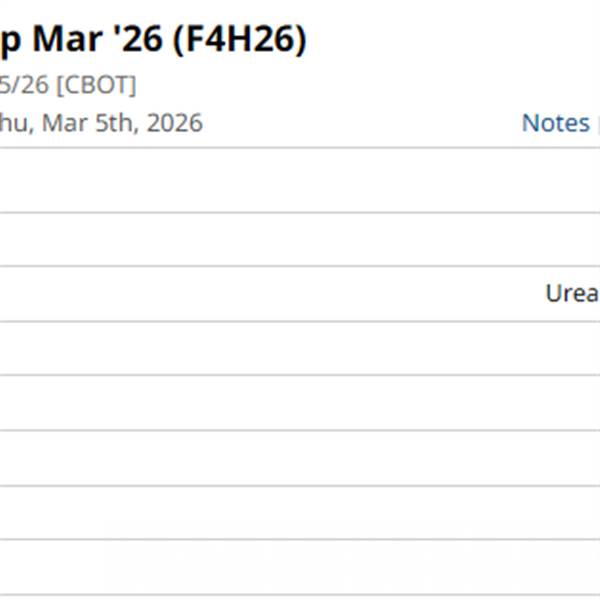The height and width of the screenshot is (600, 600).
Task: Click the empty row directly under Notes
Action: point(300,180)
